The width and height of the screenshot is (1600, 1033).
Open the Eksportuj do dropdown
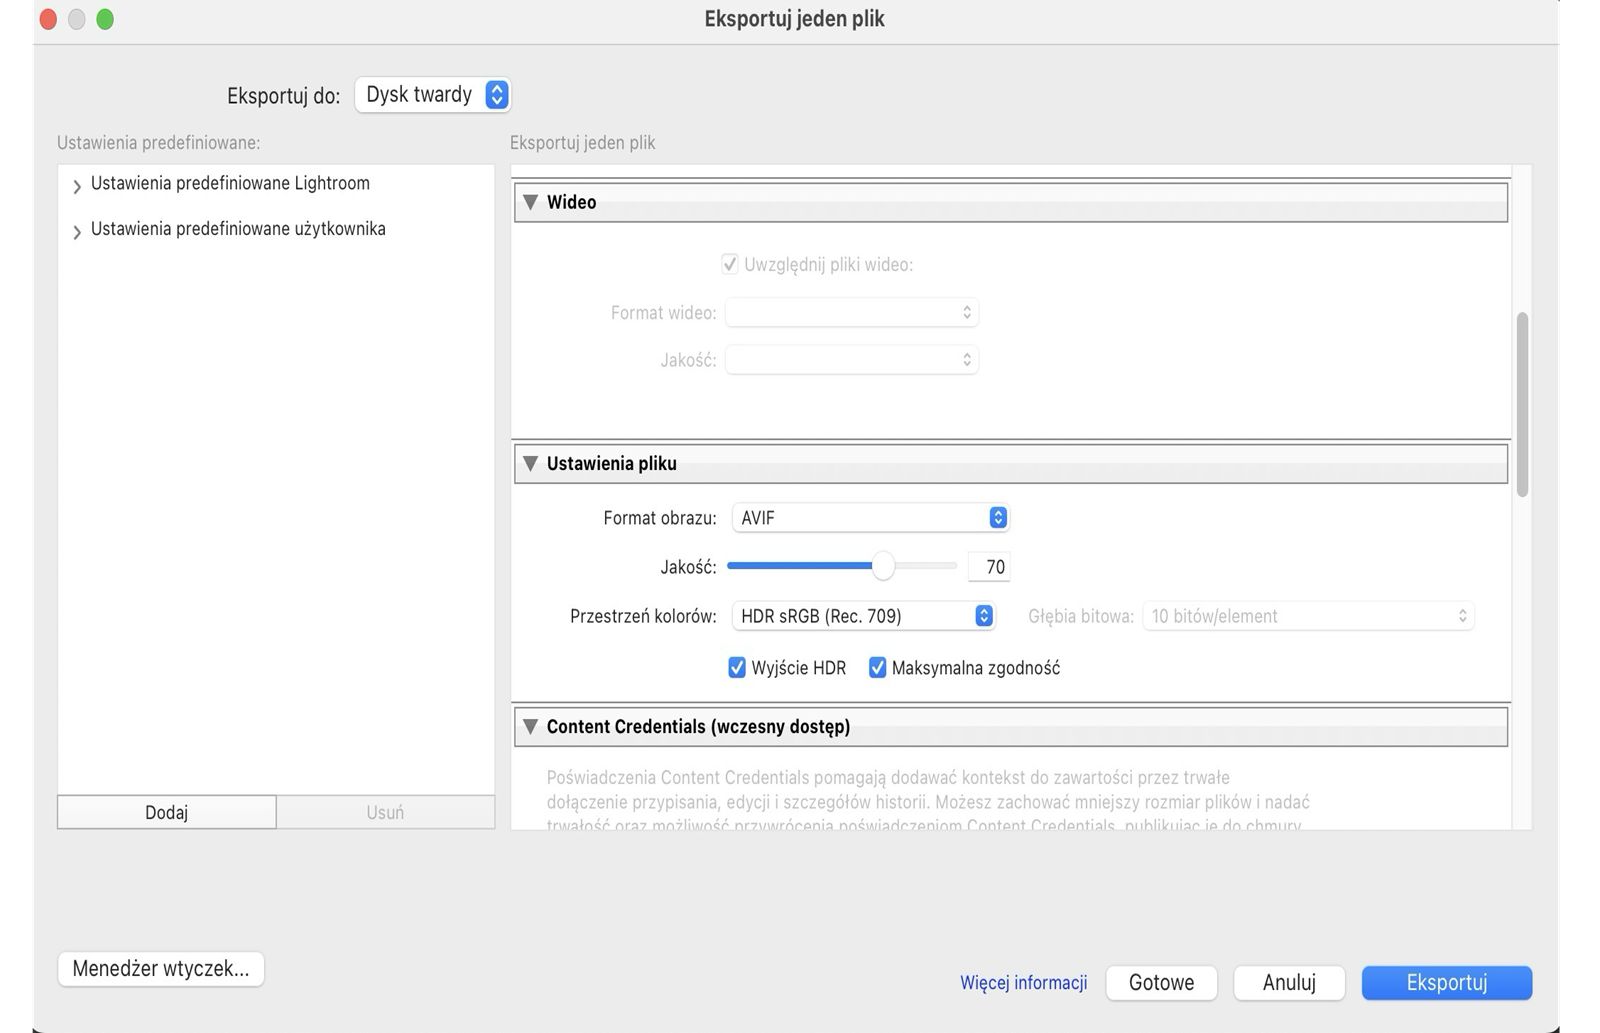[433, 95]
